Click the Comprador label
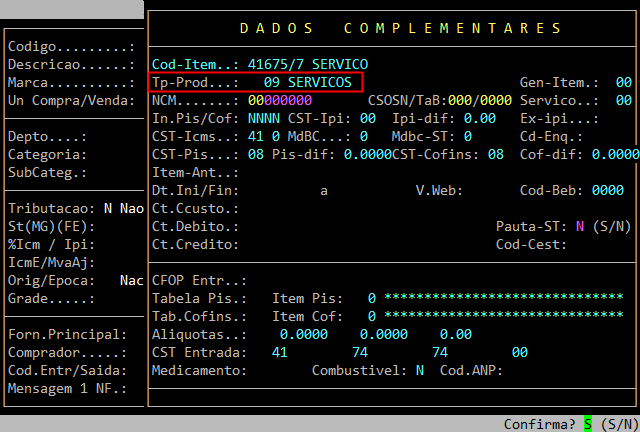640x432 pixels. tap(67, 352)
